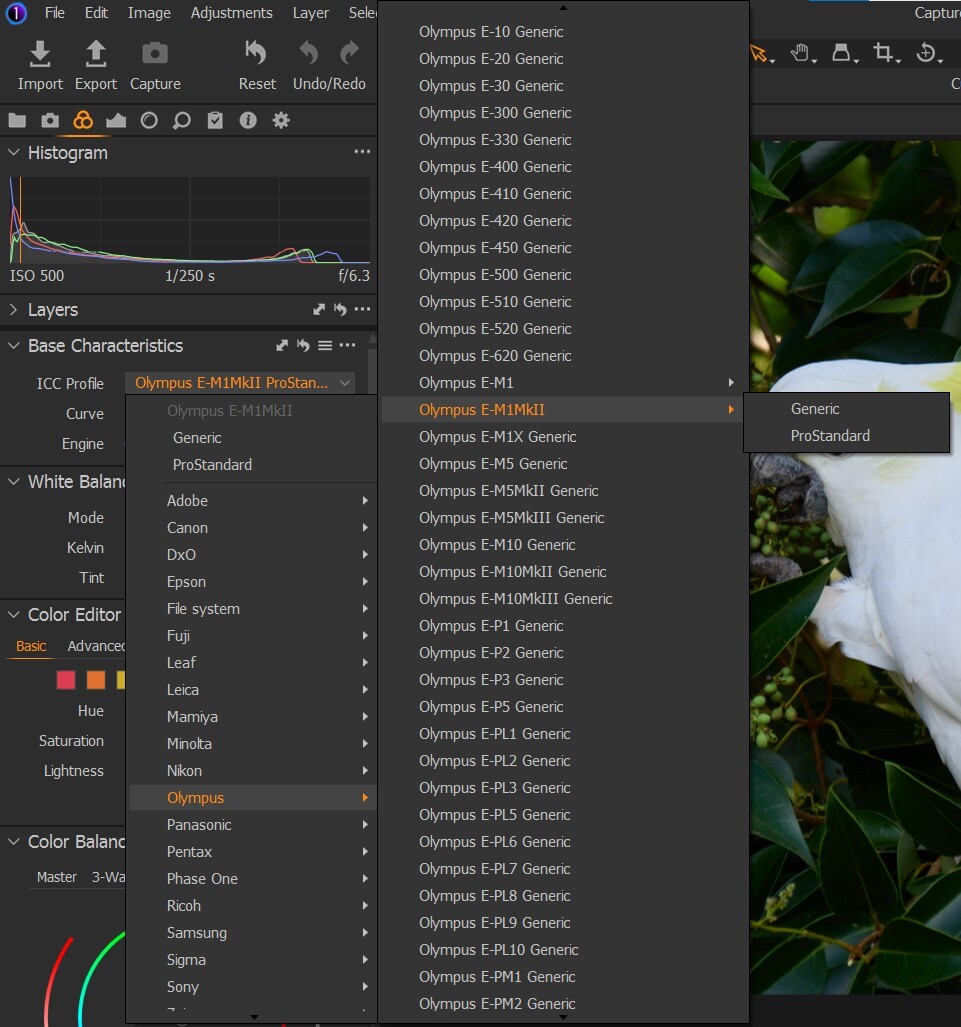Switch to Basic tab in Color Editor
The width and height of the screenshot is (961, 1027).
pos(31,646)
